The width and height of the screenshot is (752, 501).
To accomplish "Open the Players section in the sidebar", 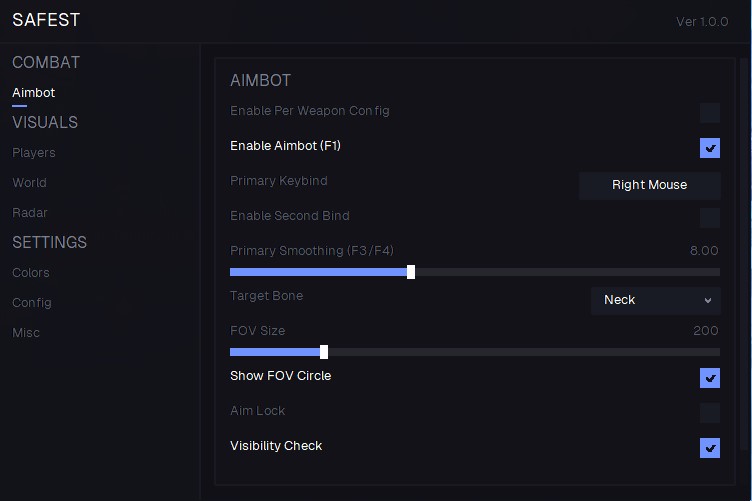I will (34, 153).
